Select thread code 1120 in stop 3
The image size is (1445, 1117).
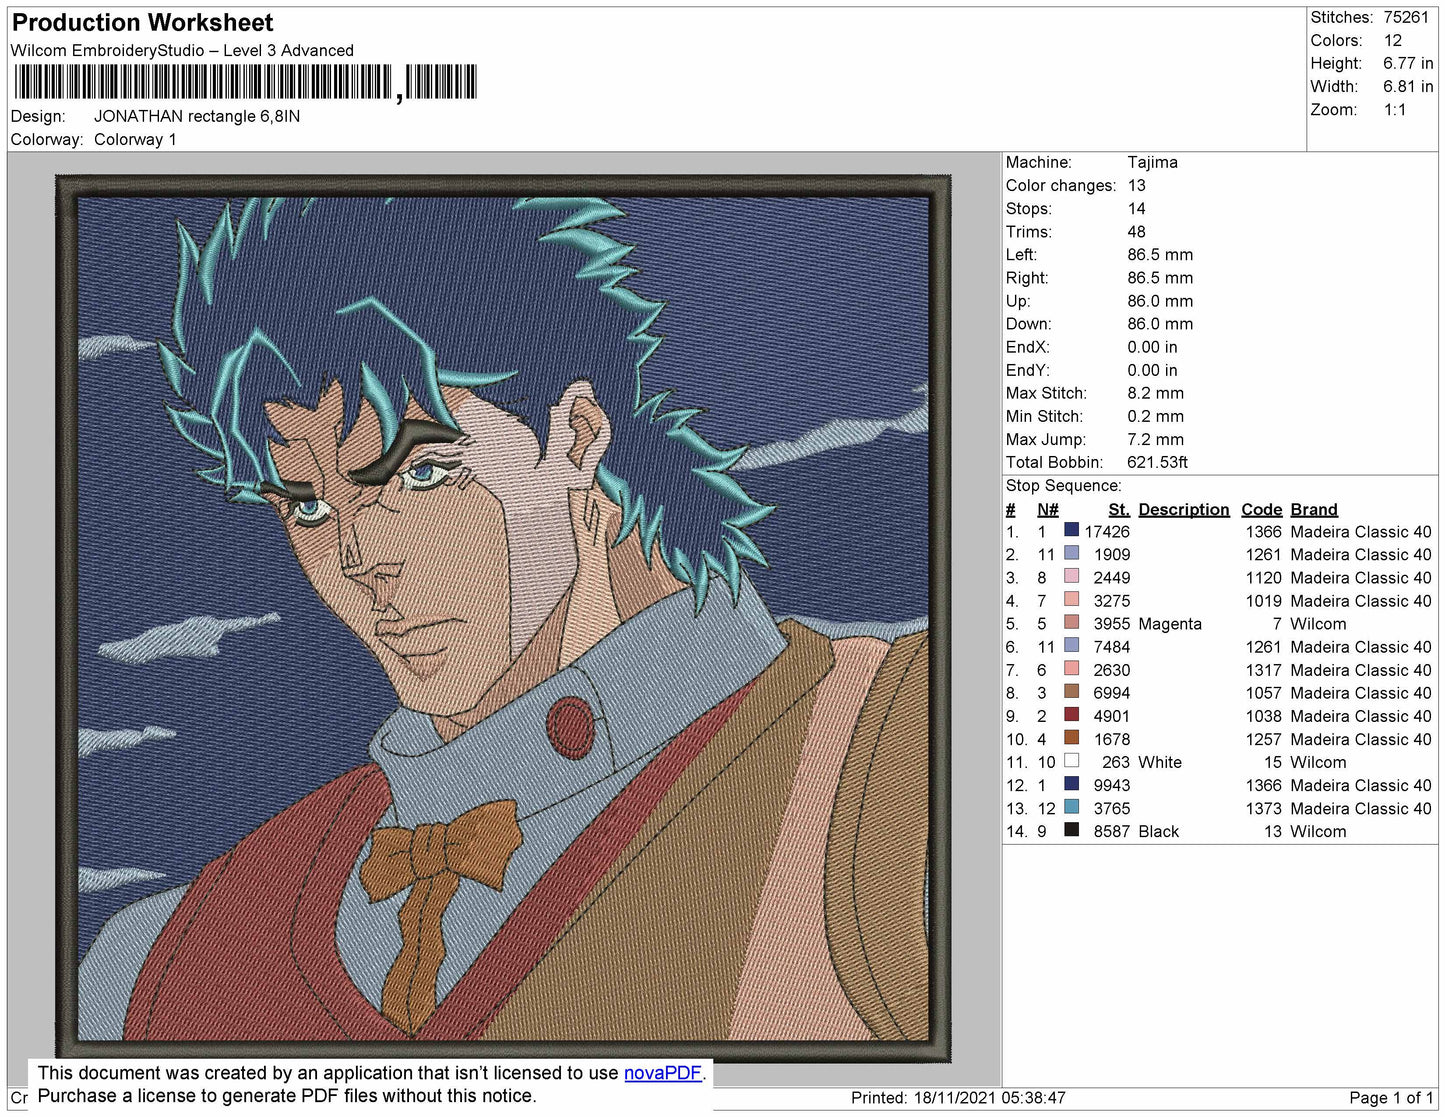click(1263, 577)
